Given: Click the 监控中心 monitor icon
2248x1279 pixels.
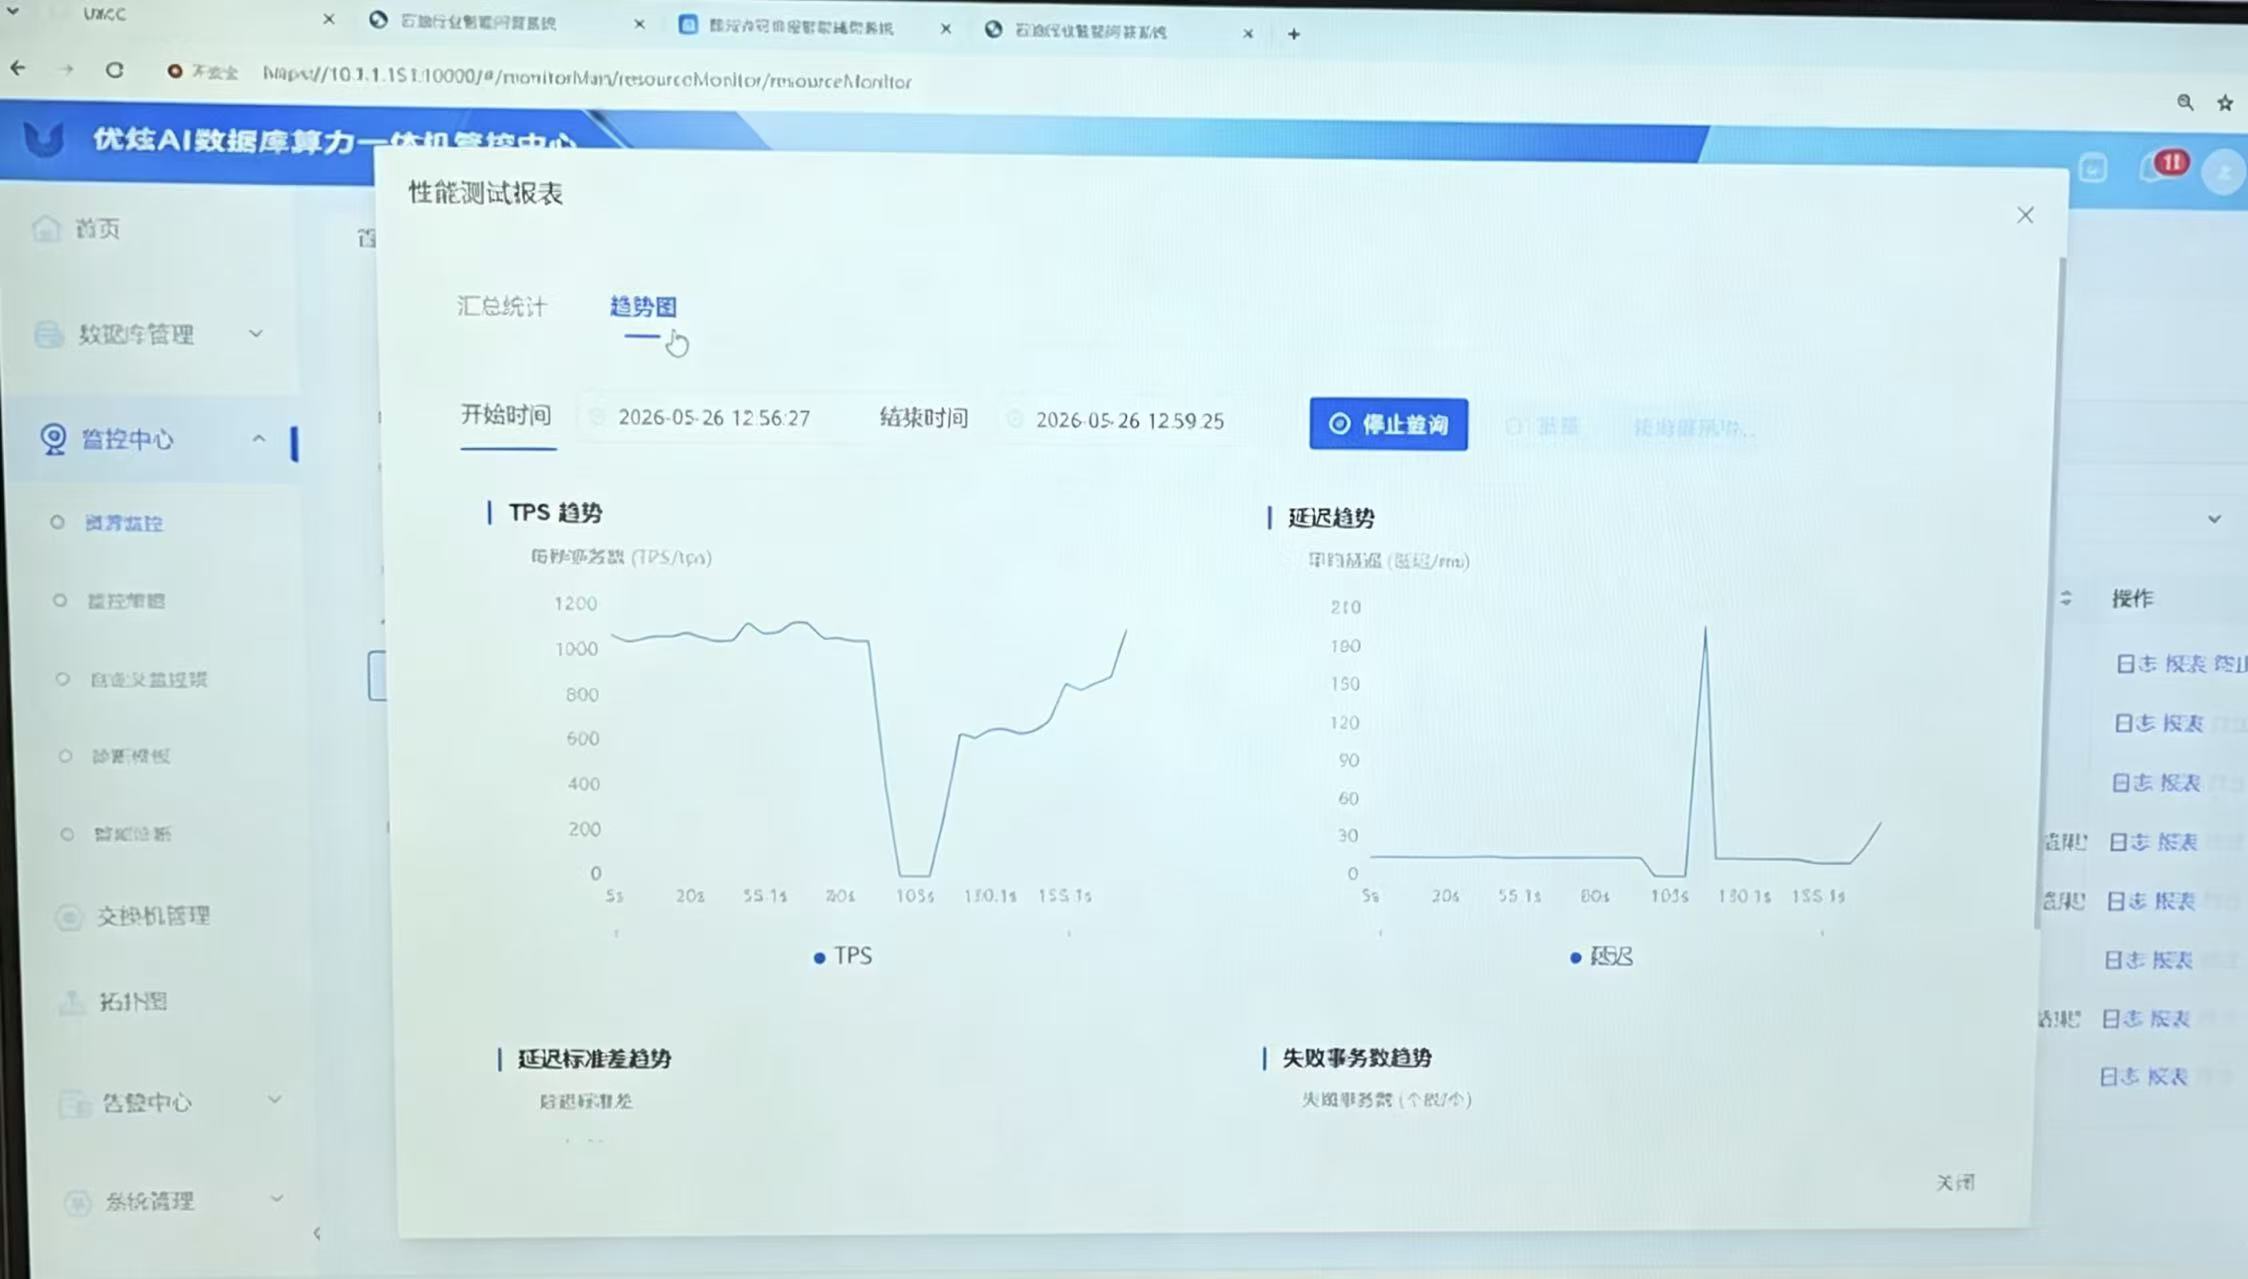Looking at the screenshot, I should 53,439.
